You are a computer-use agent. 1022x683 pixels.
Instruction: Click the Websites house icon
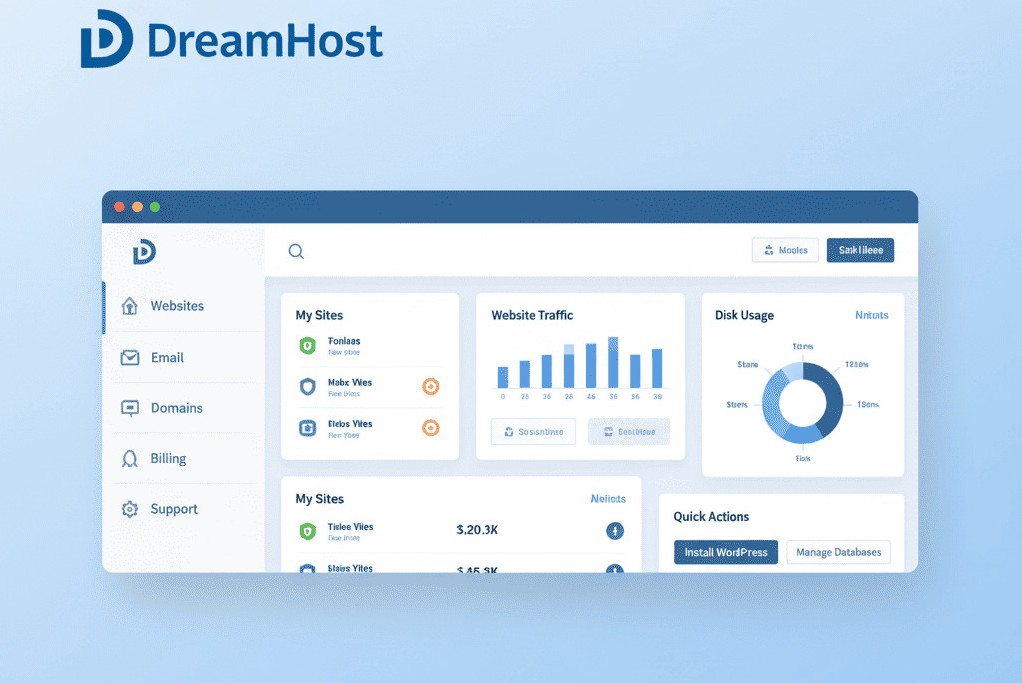click(129, 306)
